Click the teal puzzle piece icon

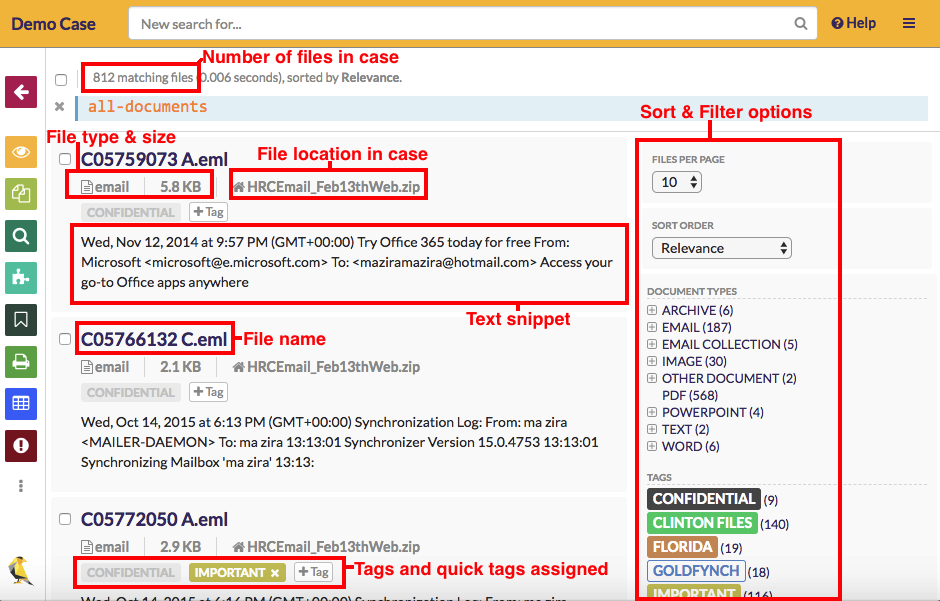click(x=21, y=277)
